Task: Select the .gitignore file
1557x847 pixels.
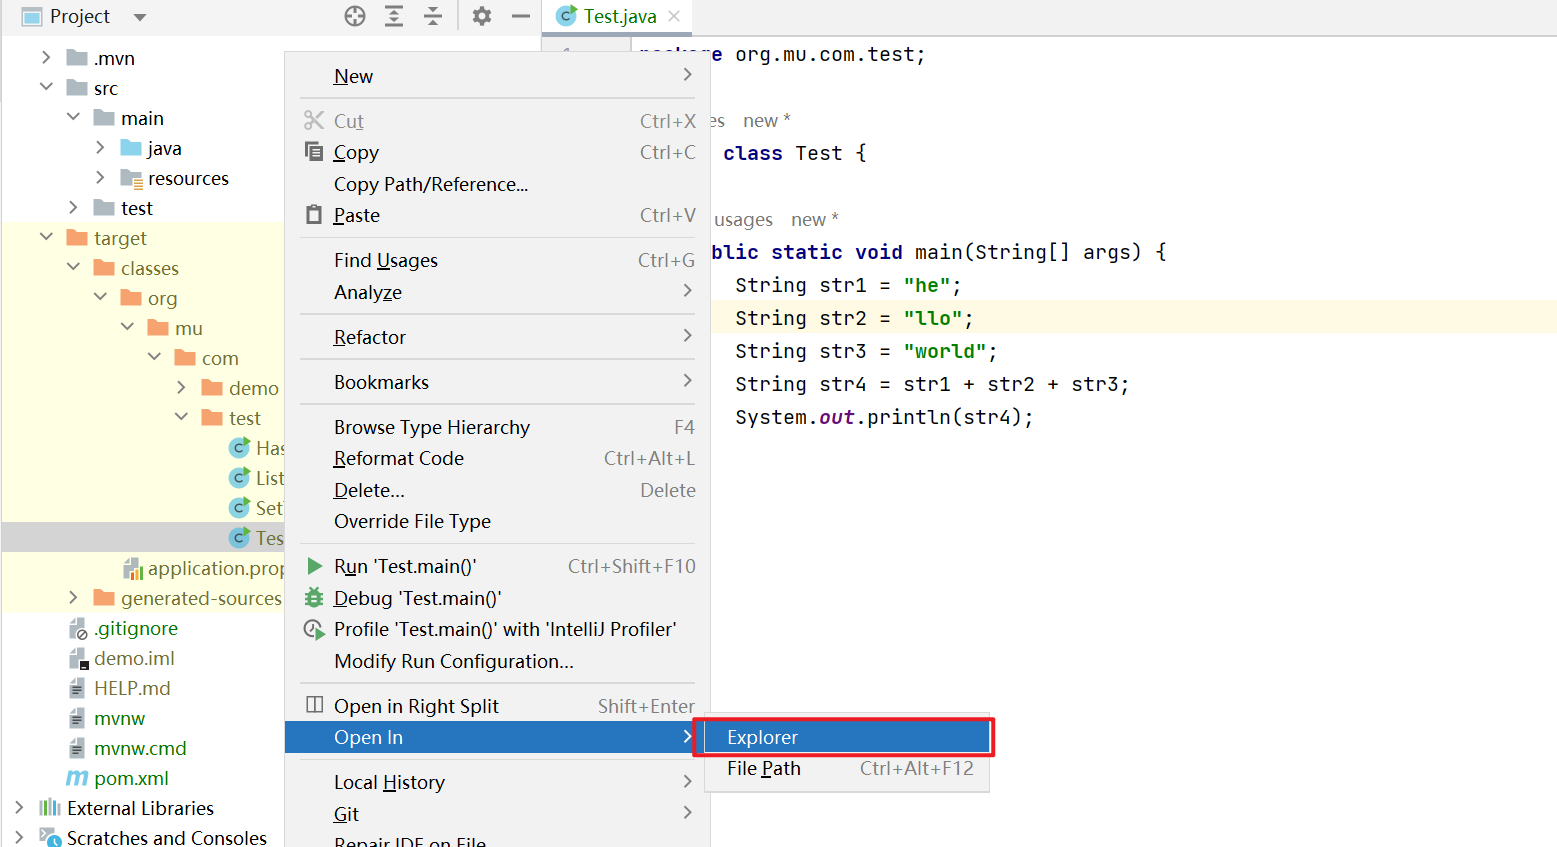Action: (136, 629)
